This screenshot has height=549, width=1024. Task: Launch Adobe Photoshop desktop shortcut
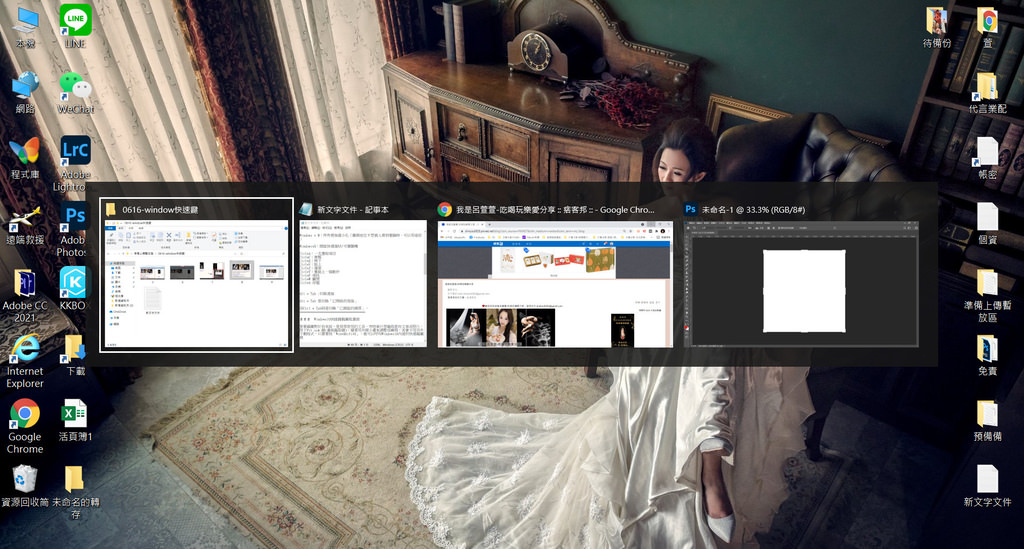pyautogui.click(x=73, y=228)
